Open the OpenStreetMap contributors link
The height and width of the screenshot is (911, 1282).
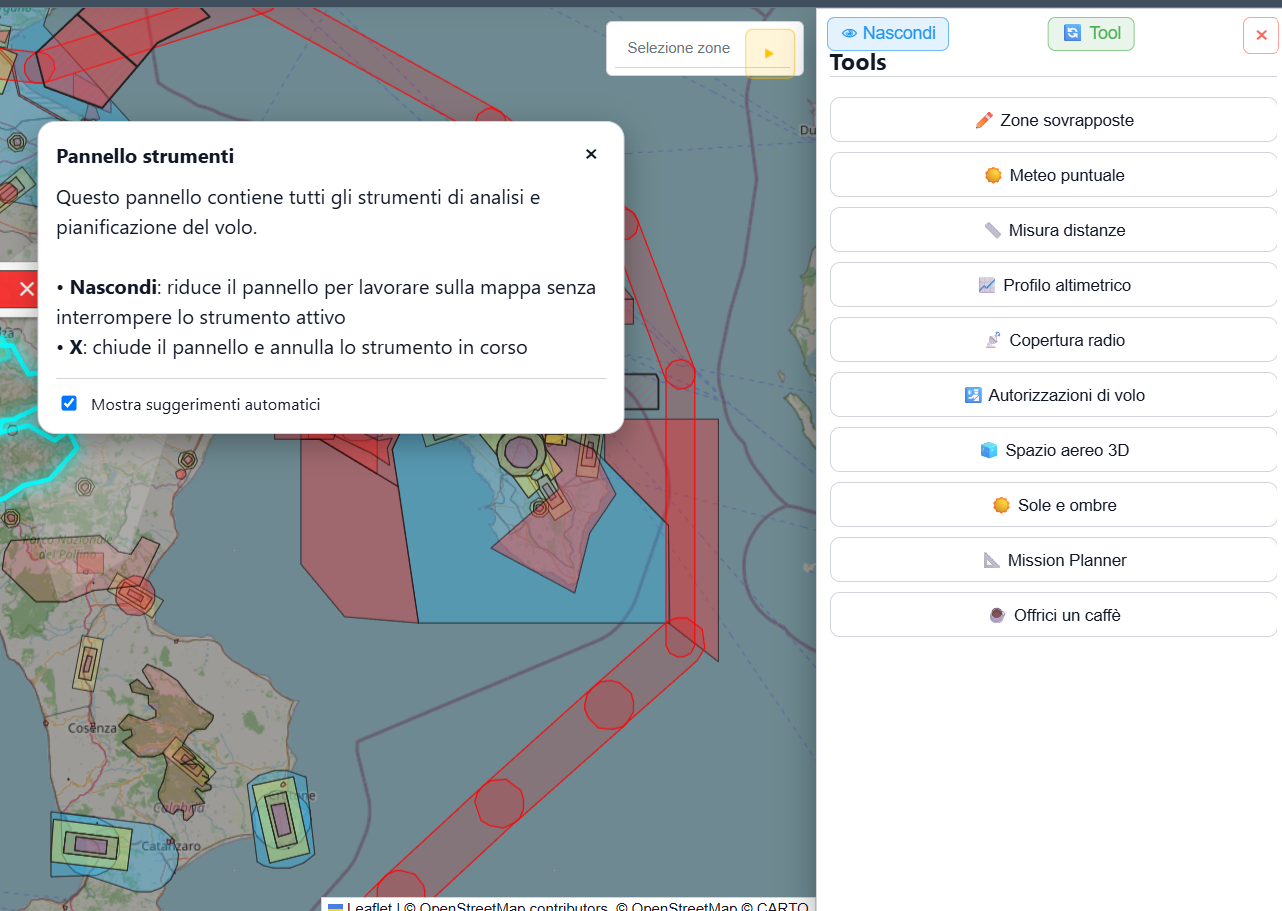click(x=513, y=904)
